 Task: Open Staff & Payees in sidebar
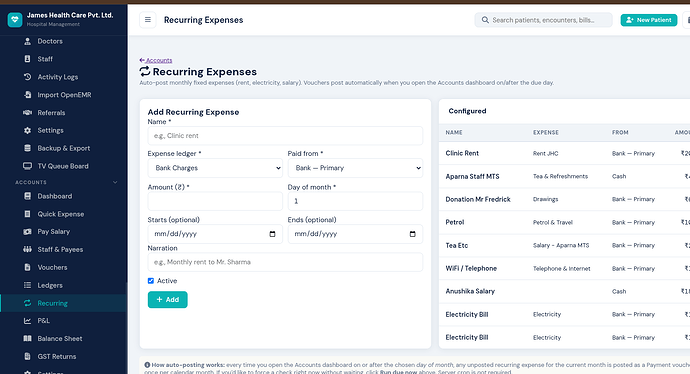[60, 249]
